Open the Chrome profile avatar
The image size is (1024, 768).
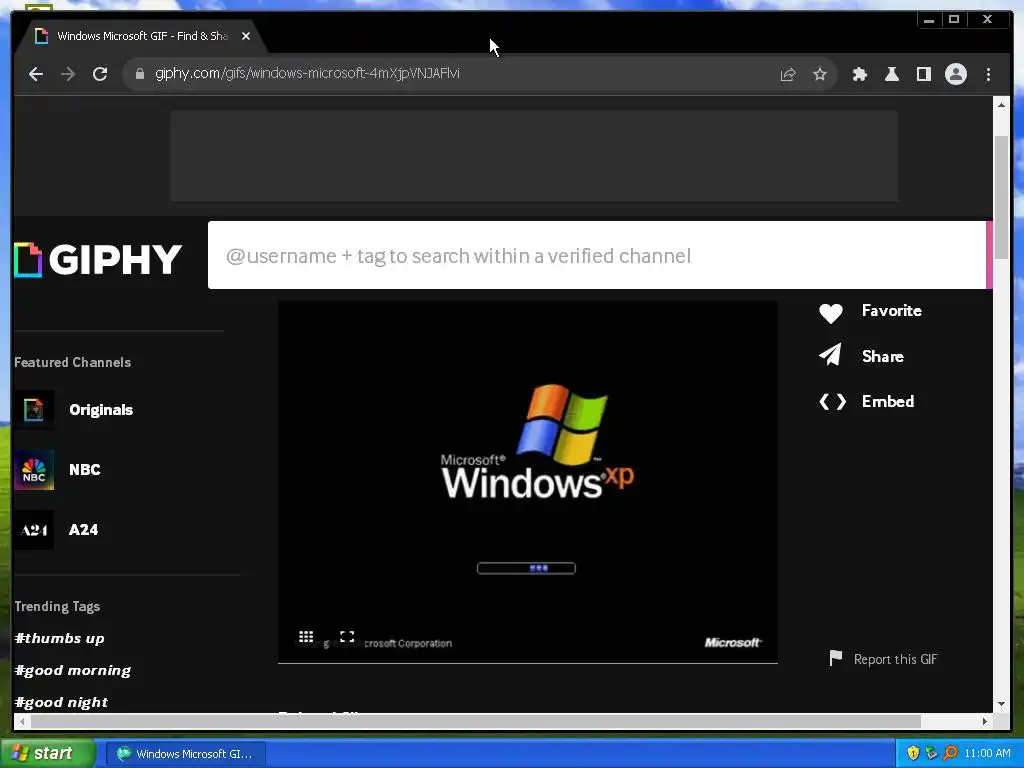point(955,74)
